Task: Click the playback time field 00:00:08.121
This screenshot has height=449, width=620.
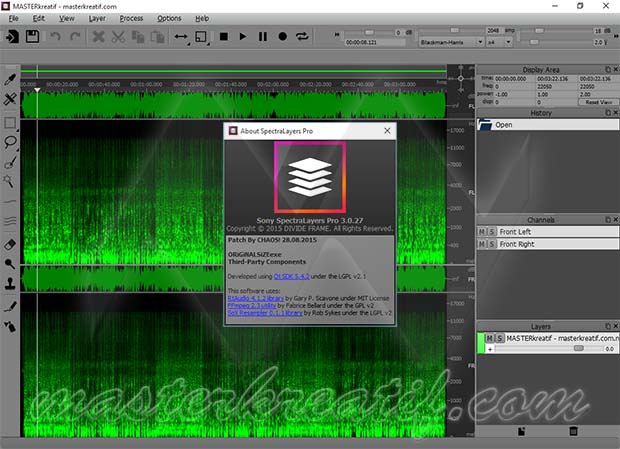Action: [x=374, y=42]
